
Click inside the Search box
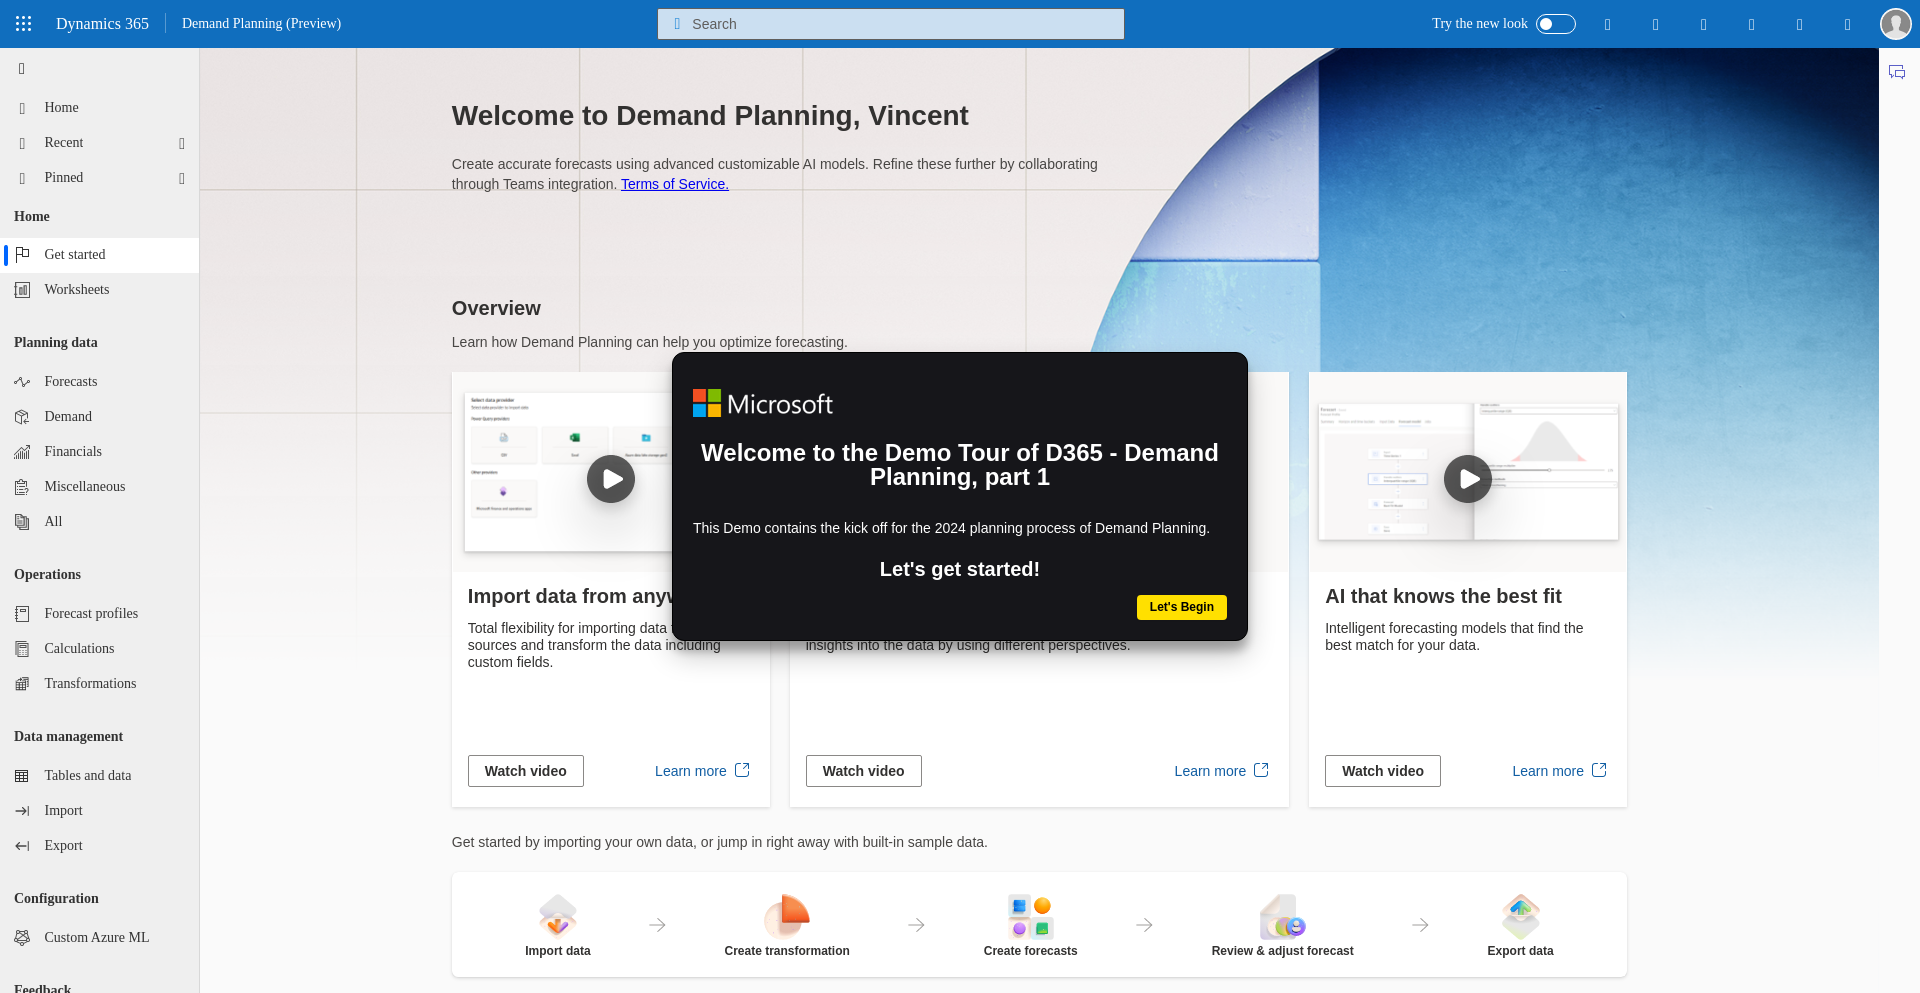click(x=890, y=24)
